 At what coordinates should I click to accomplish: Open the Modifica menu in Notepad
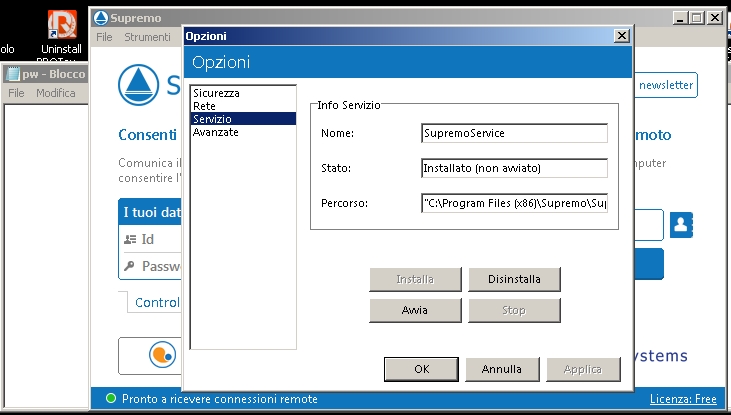pyautogui.click(x=56, y=93)
